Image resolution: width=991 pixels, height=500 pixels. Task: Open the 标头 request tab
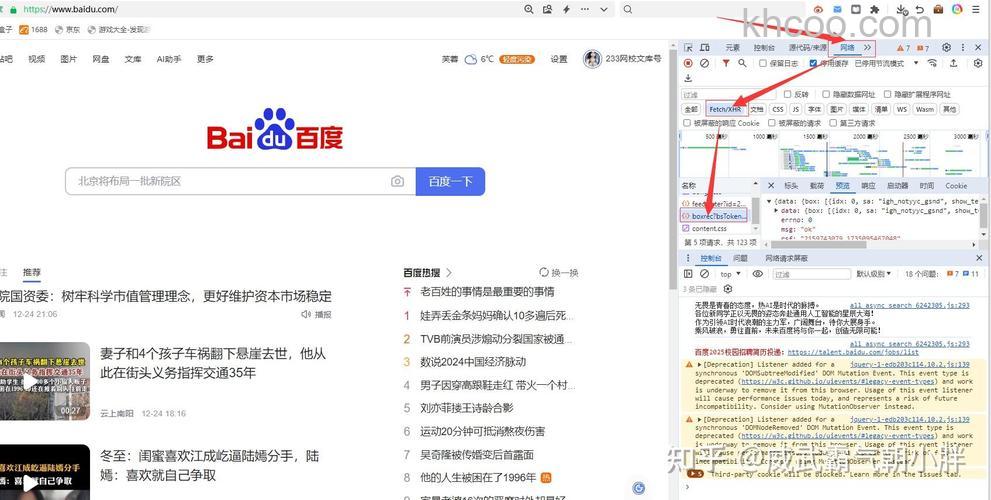(x=791, y=186)
